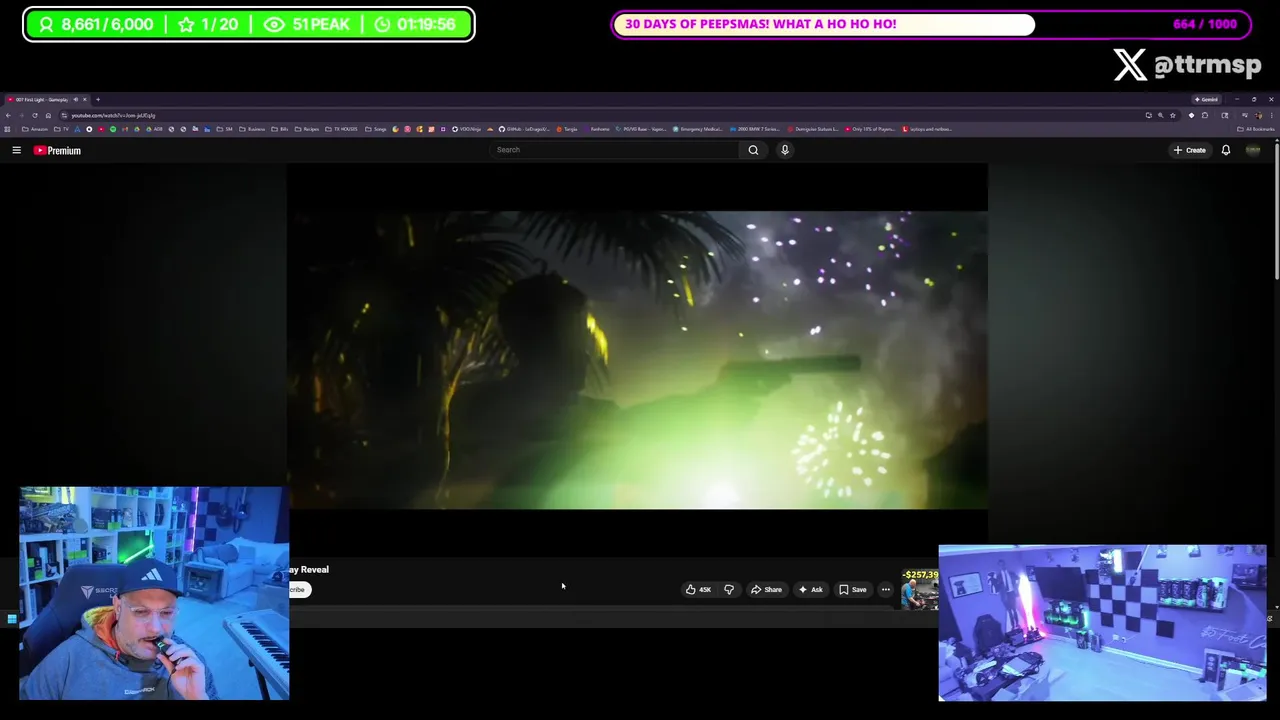1280x720 pixels.
Task: Open browser home page icon
Action: tap(48, 115)
